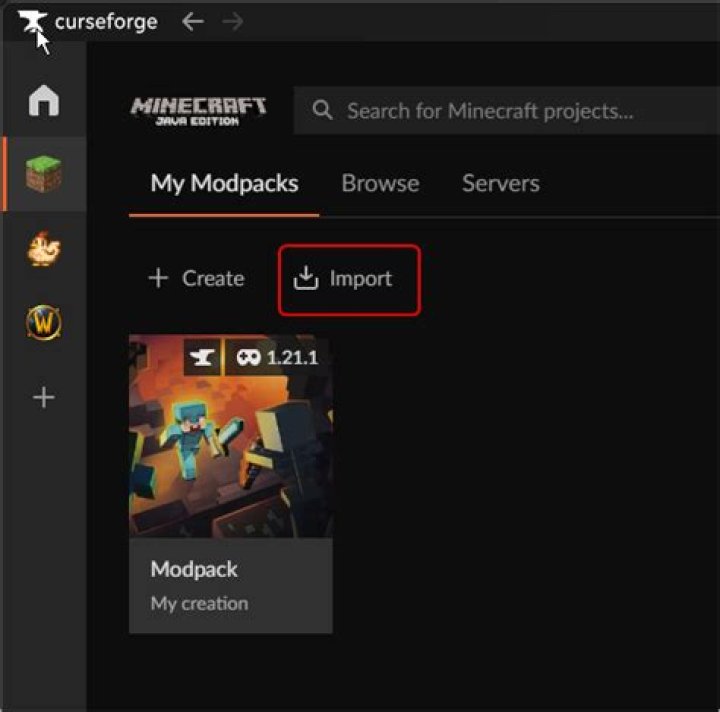The height and width of the screenshot is (712, 720).
Task: Open the World of Warcraft icon
Action: (44, 322)
